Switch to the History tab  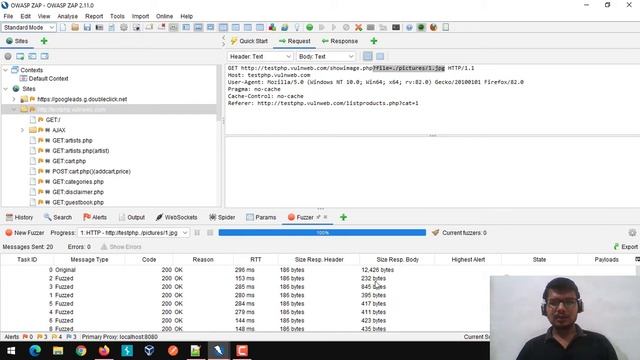pos(19,217)
